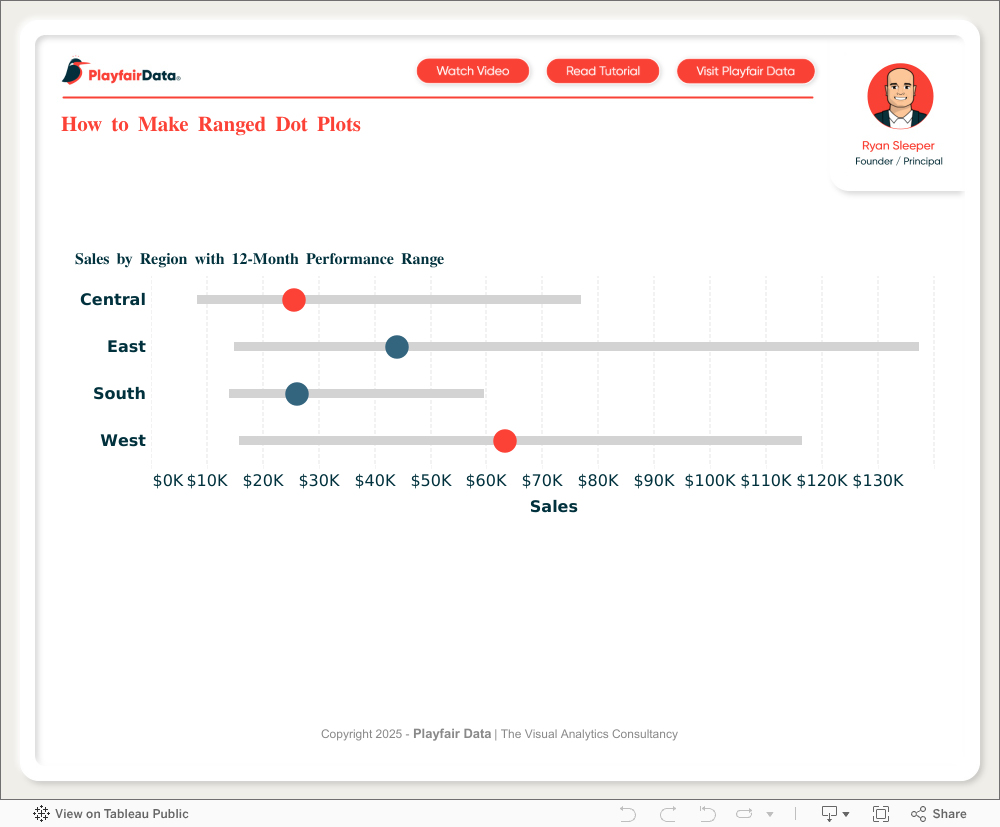
Task: Click the Playfair Data logo
Action: pos(121,71)
